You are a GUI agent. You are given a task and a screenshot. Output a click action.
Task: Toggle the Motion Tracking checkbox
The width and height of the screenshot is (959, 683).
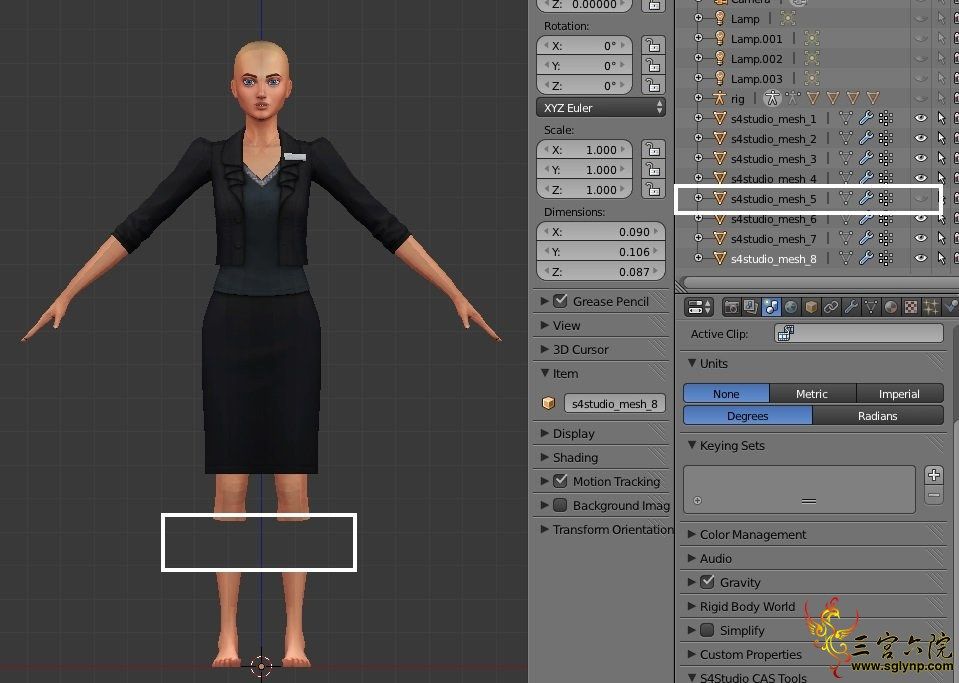(x=560, y=481)
